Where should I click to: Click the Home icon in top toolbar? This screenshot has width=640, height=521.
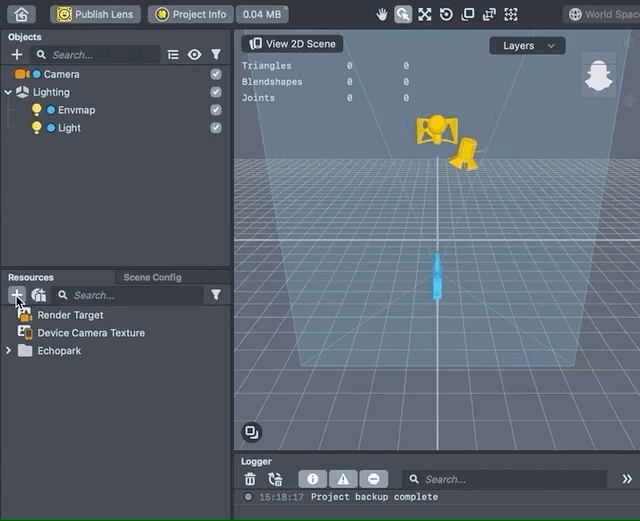tap(22, 14)
